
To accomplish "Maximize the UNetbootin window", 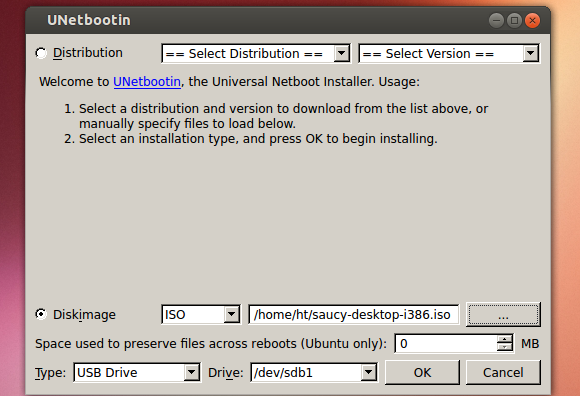I will click(514, 20).
